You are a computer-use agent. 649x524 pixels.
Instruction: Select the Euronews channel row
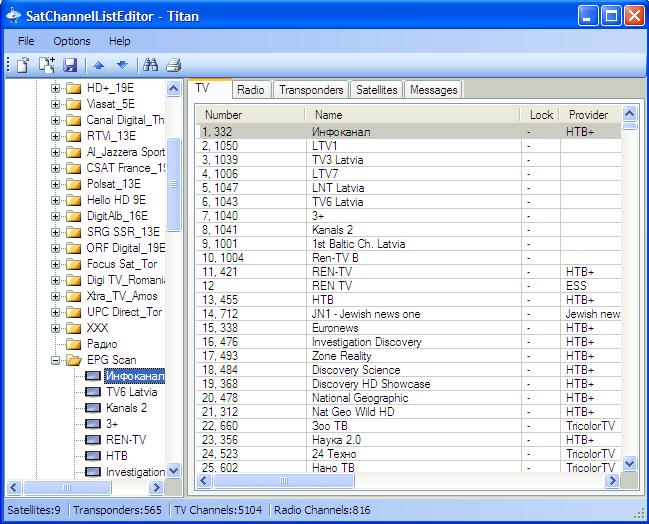point(408,328)
